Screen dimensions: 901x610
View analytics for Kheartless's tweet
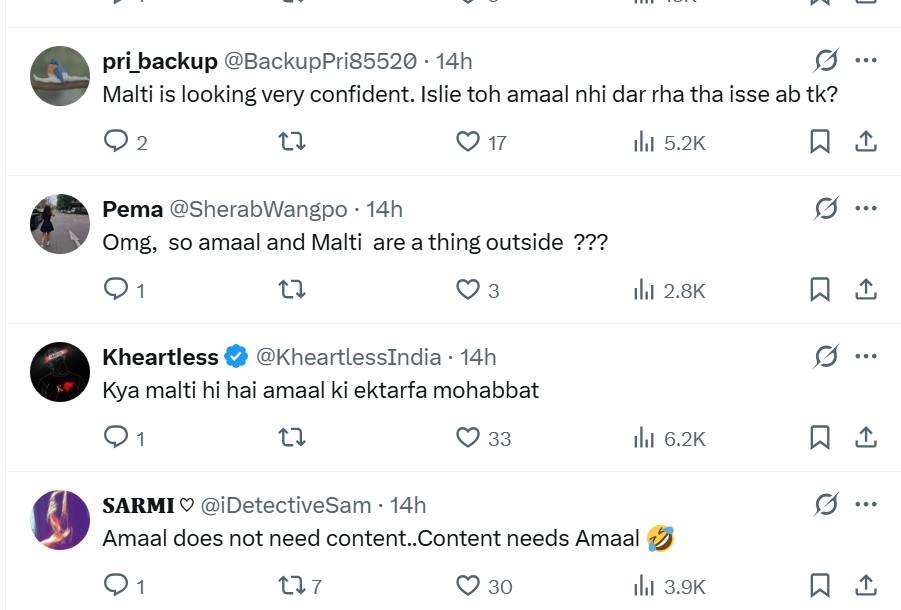pyautogui.click(x=669, y=438)
